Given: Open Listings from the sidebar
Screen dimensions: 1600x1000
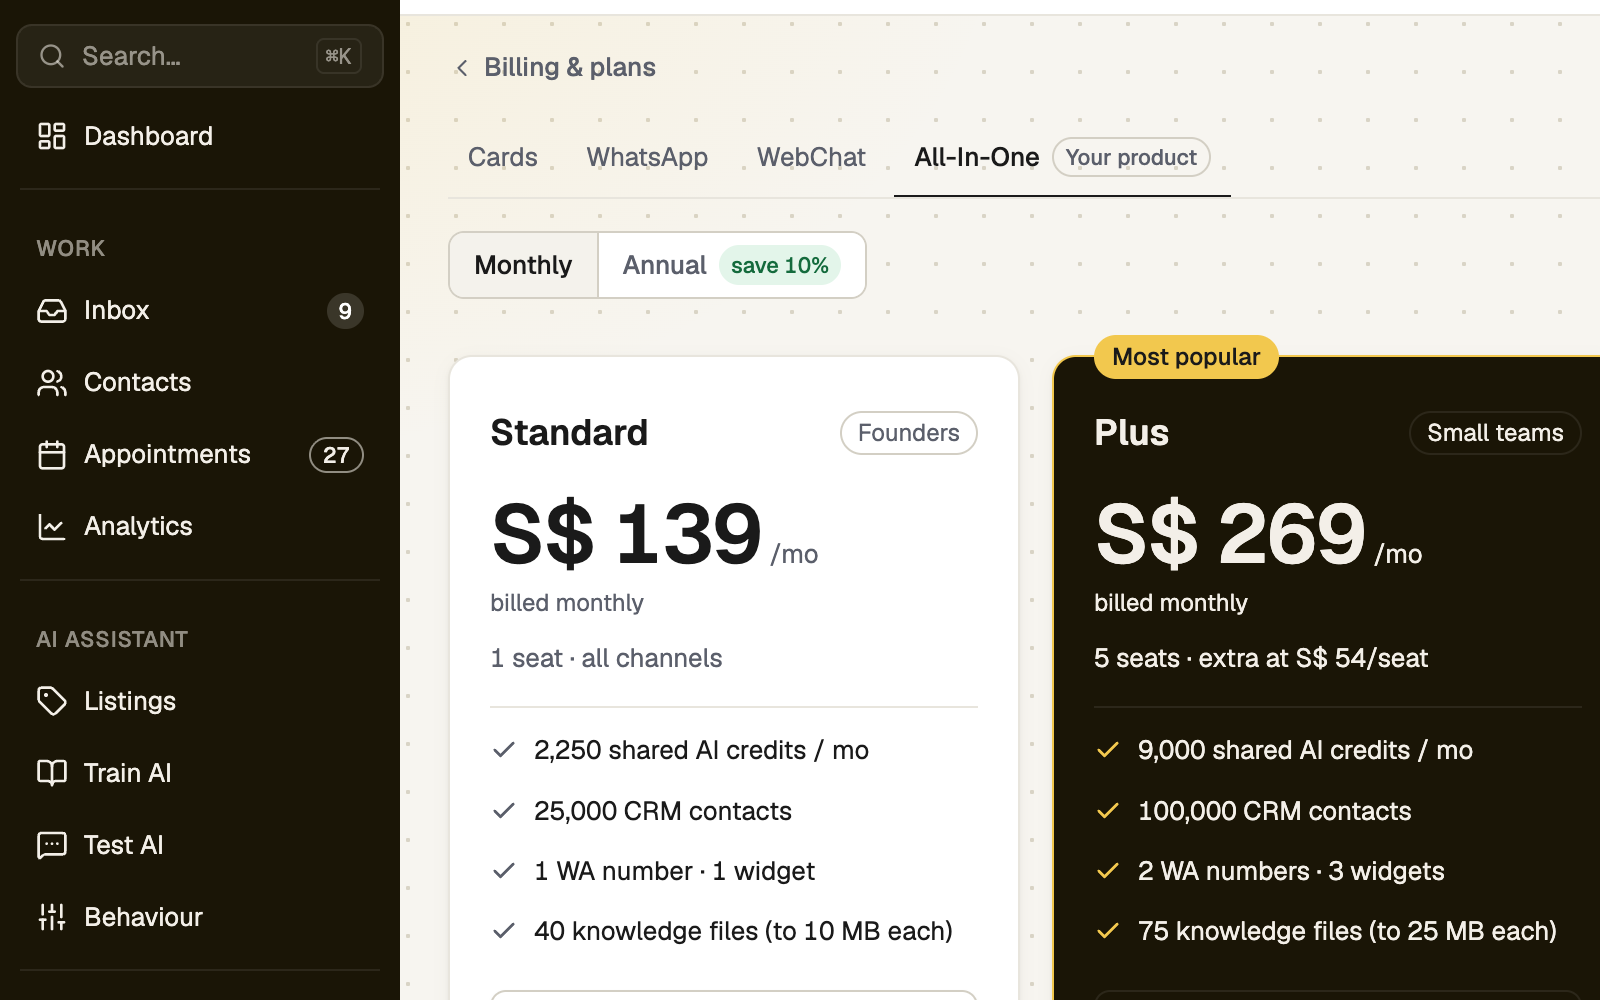Looking at the screenshot, I should 130,701.
